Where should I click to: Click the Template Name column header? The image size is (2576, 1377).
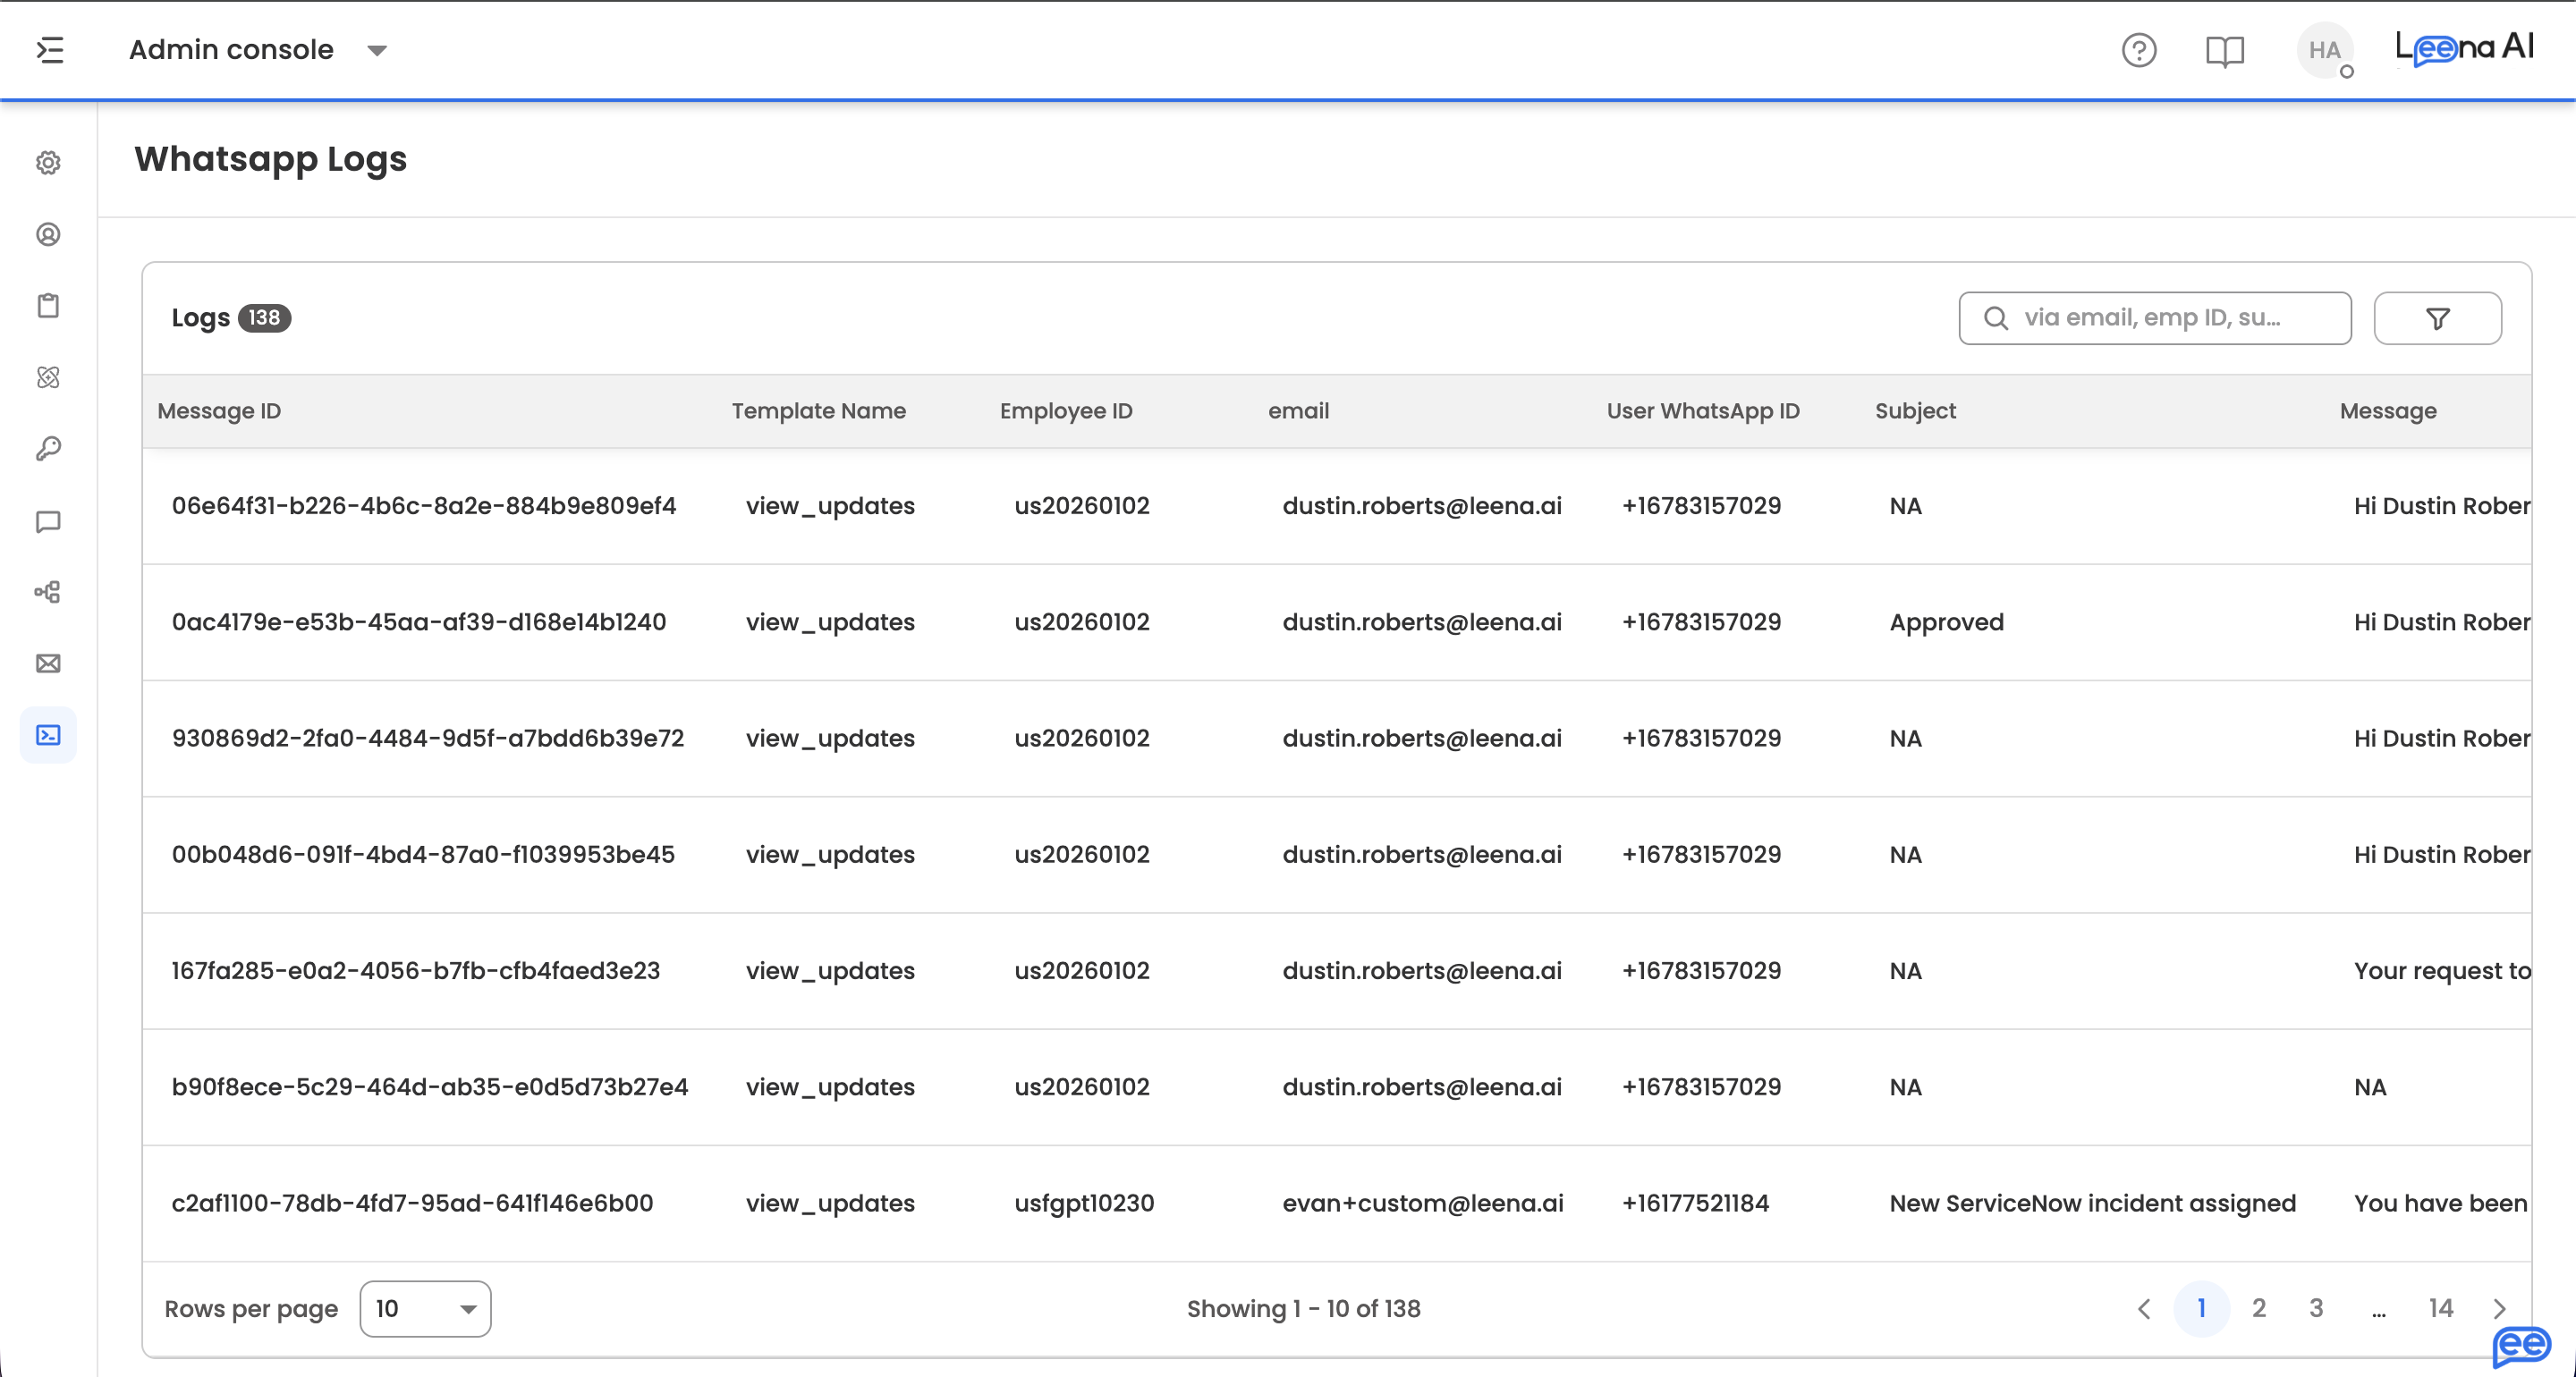tap(819, 411)
